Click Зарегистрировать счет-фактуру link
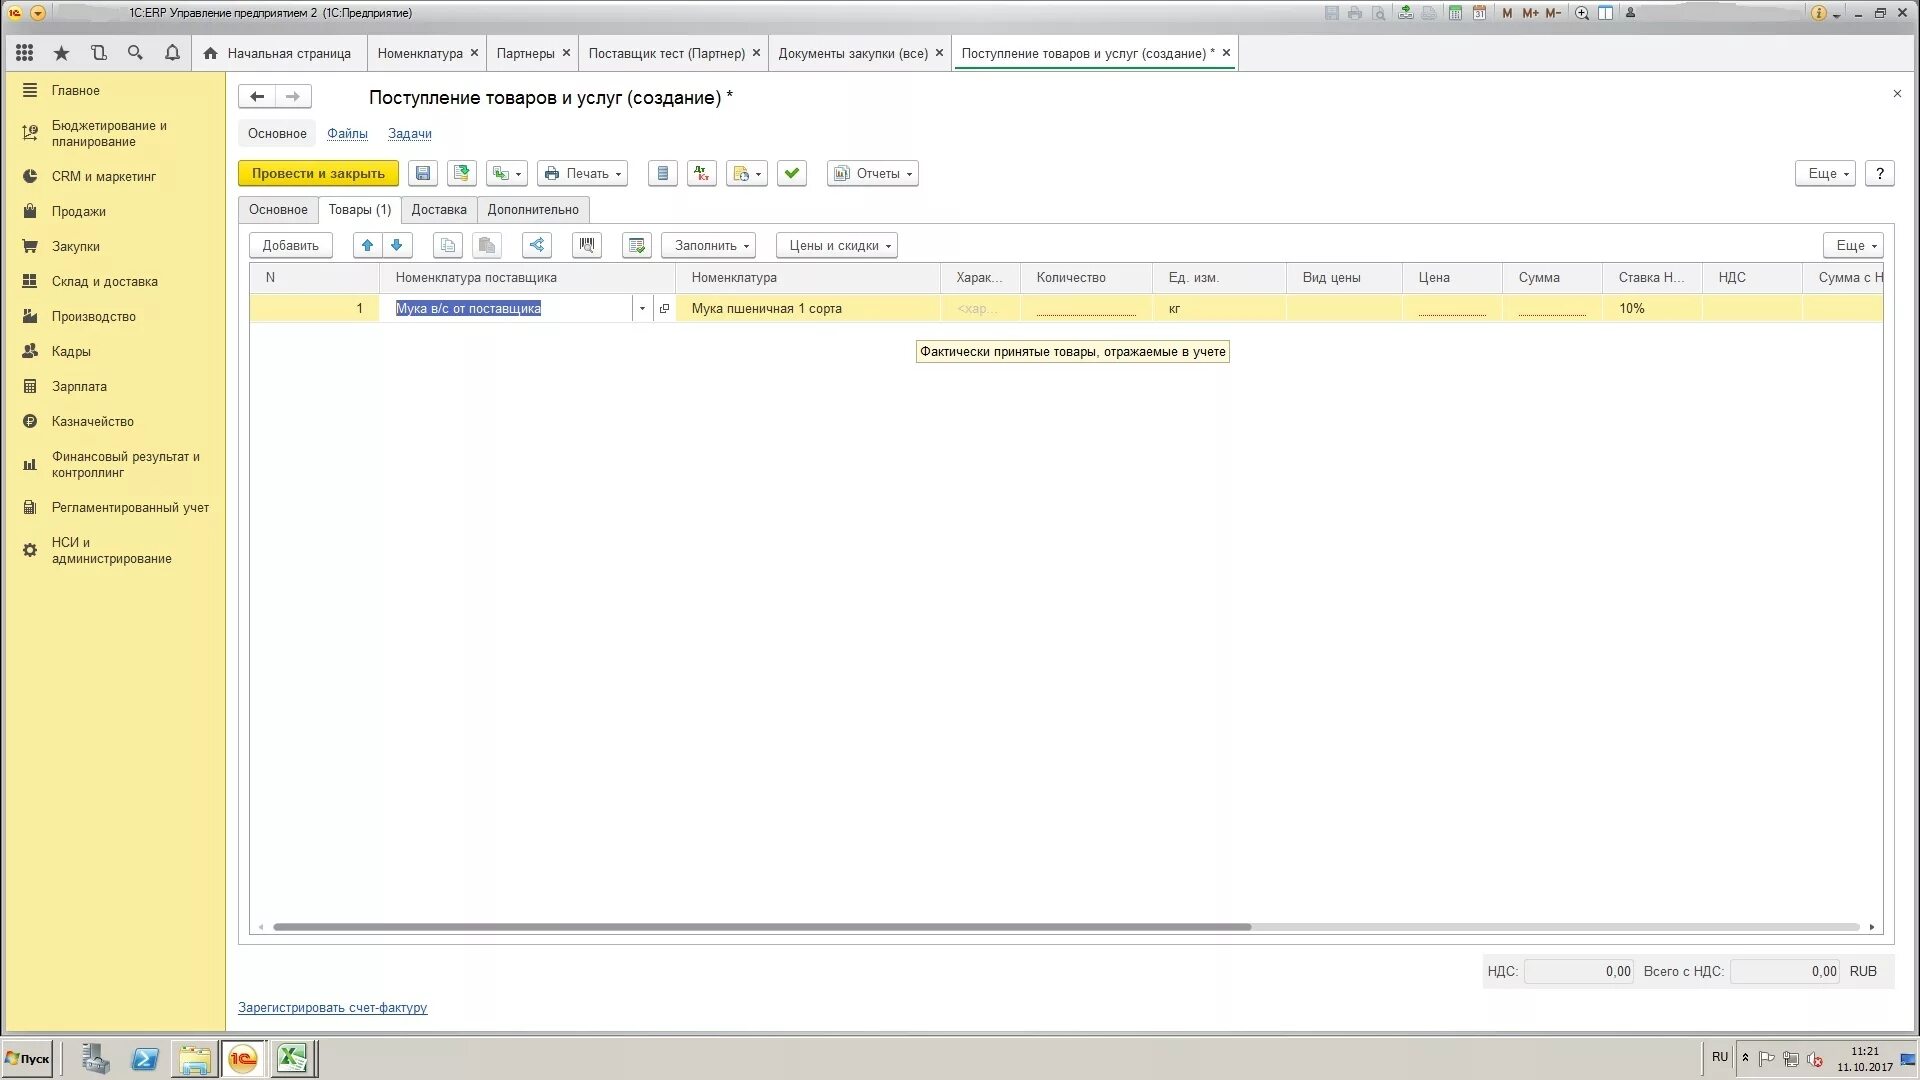The image size is (1920, 1080). click(x=332, y=1008)
